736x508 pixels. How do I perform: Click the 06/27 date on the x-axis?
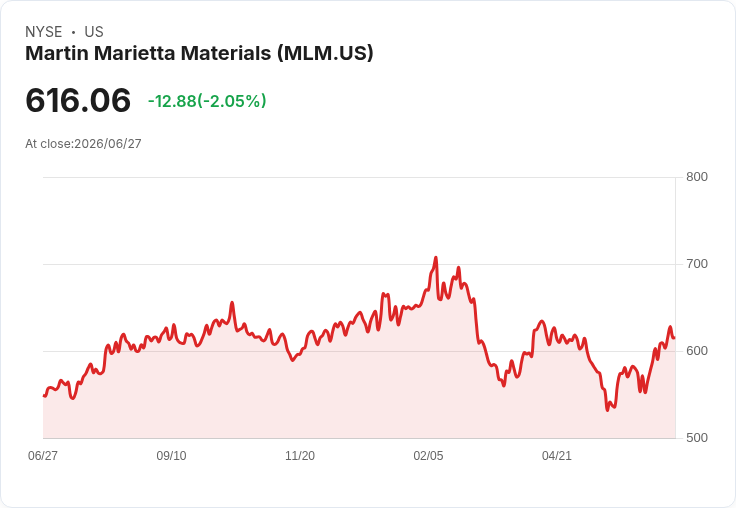pos(43,456)
